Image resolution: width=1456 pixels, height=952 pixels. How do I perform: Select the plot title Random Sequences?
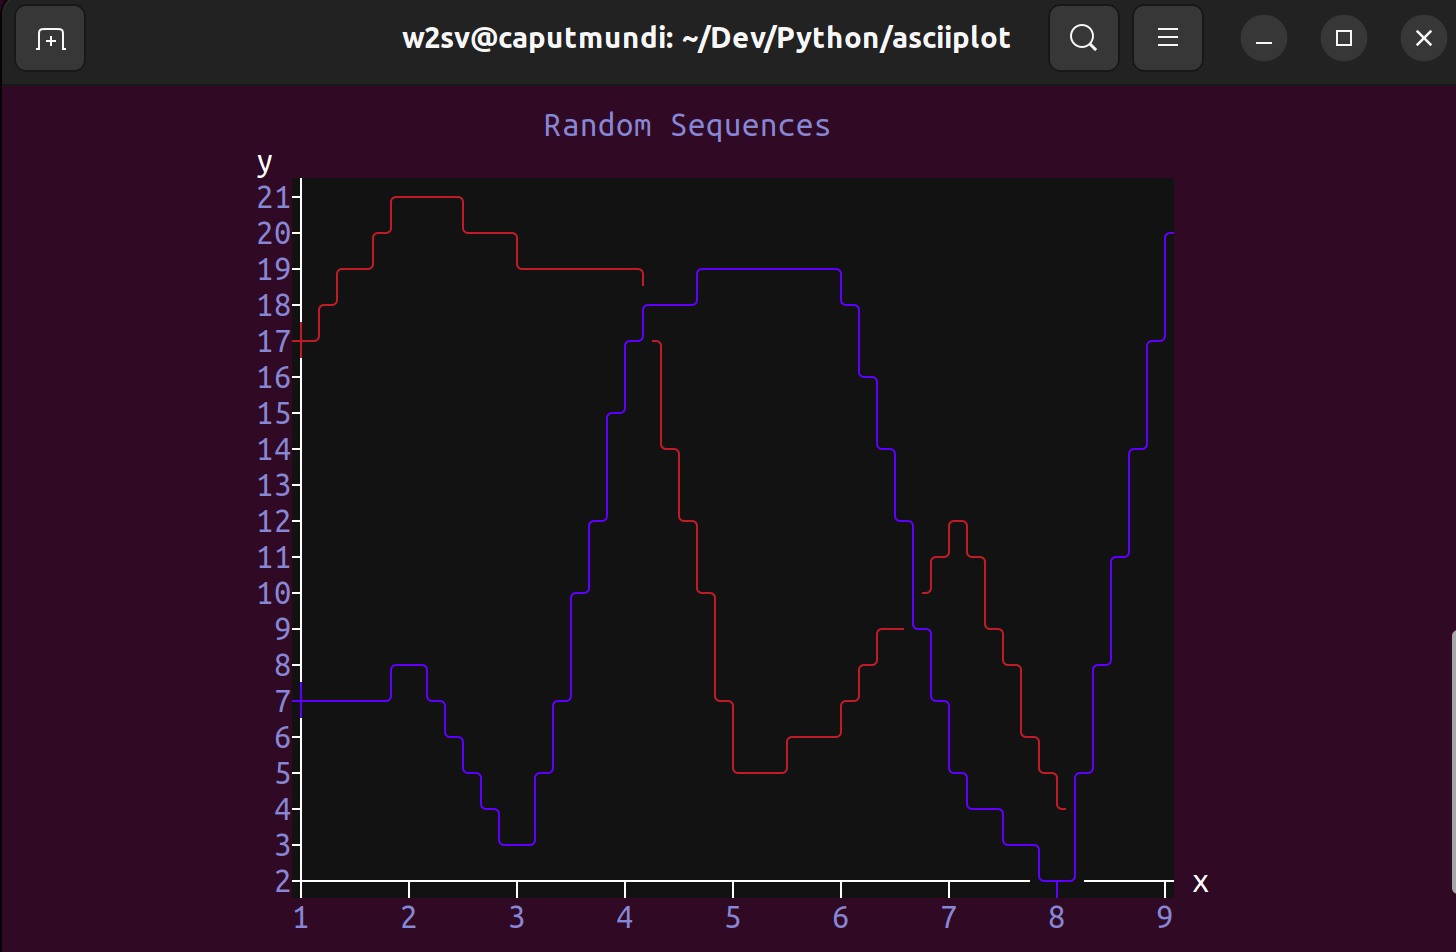tap(687, 125)
